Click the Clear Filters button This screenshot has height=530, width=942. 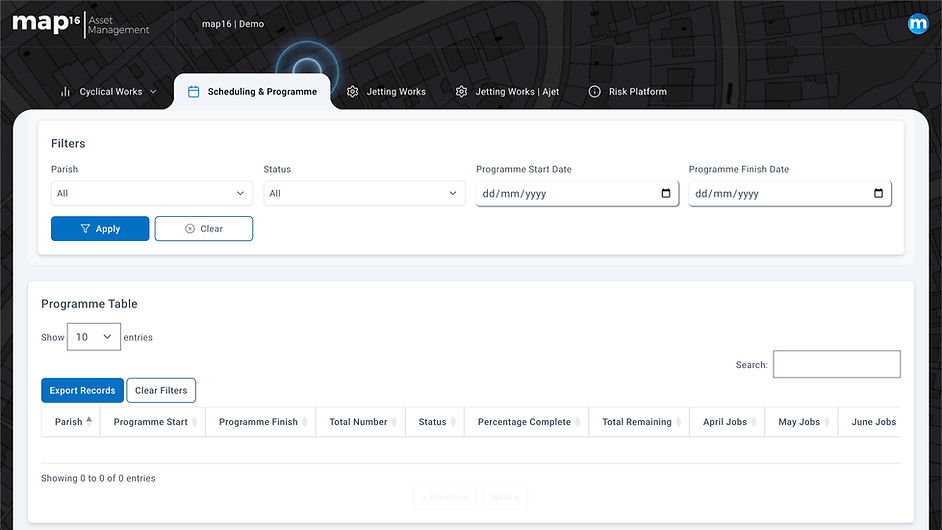pos(161,390)
